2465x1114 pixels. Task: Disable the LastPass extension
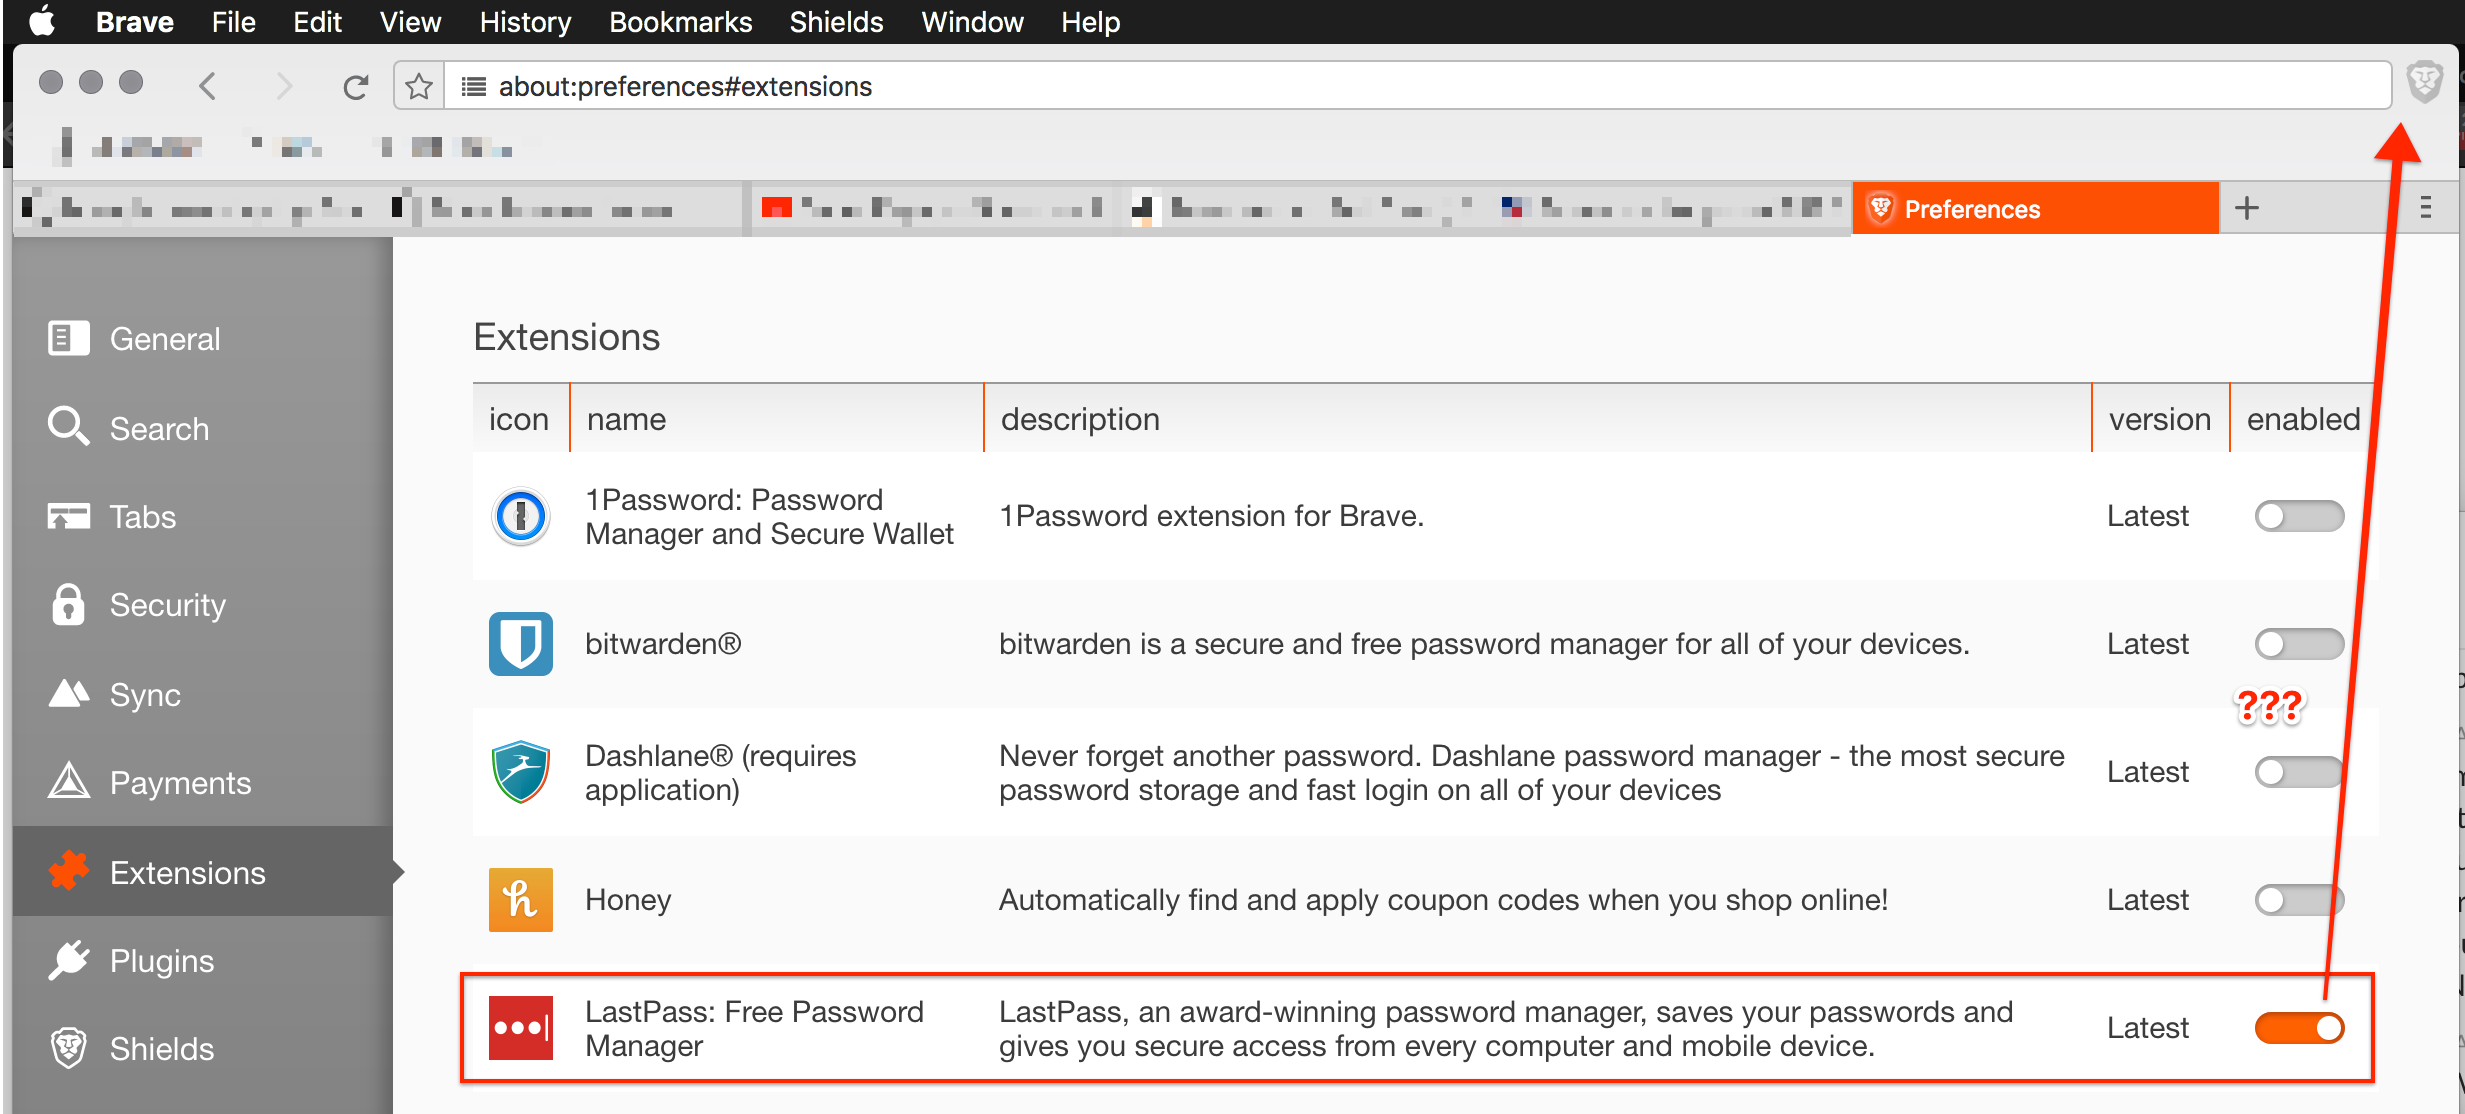(x=2299, y=1027)
